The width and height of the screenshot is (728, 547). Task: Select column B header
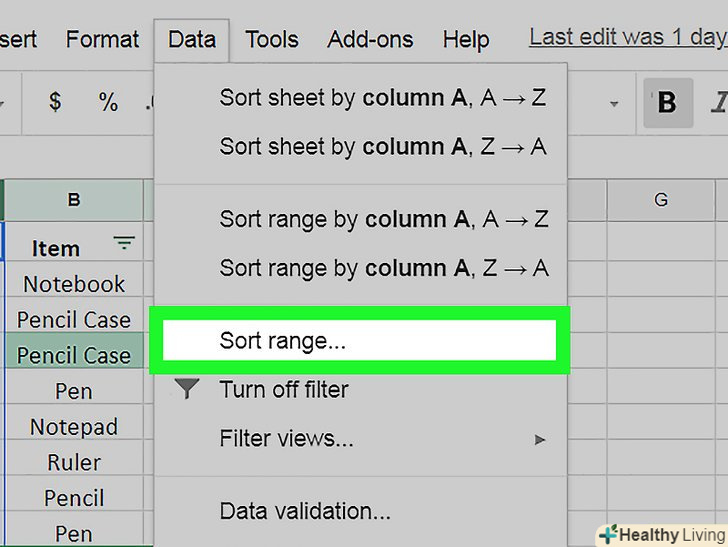(74, 200)
